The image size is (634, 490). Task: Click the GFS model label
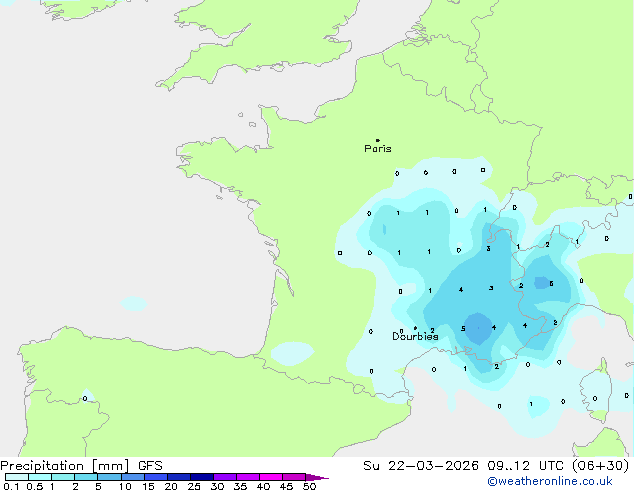tap(150, 466)
